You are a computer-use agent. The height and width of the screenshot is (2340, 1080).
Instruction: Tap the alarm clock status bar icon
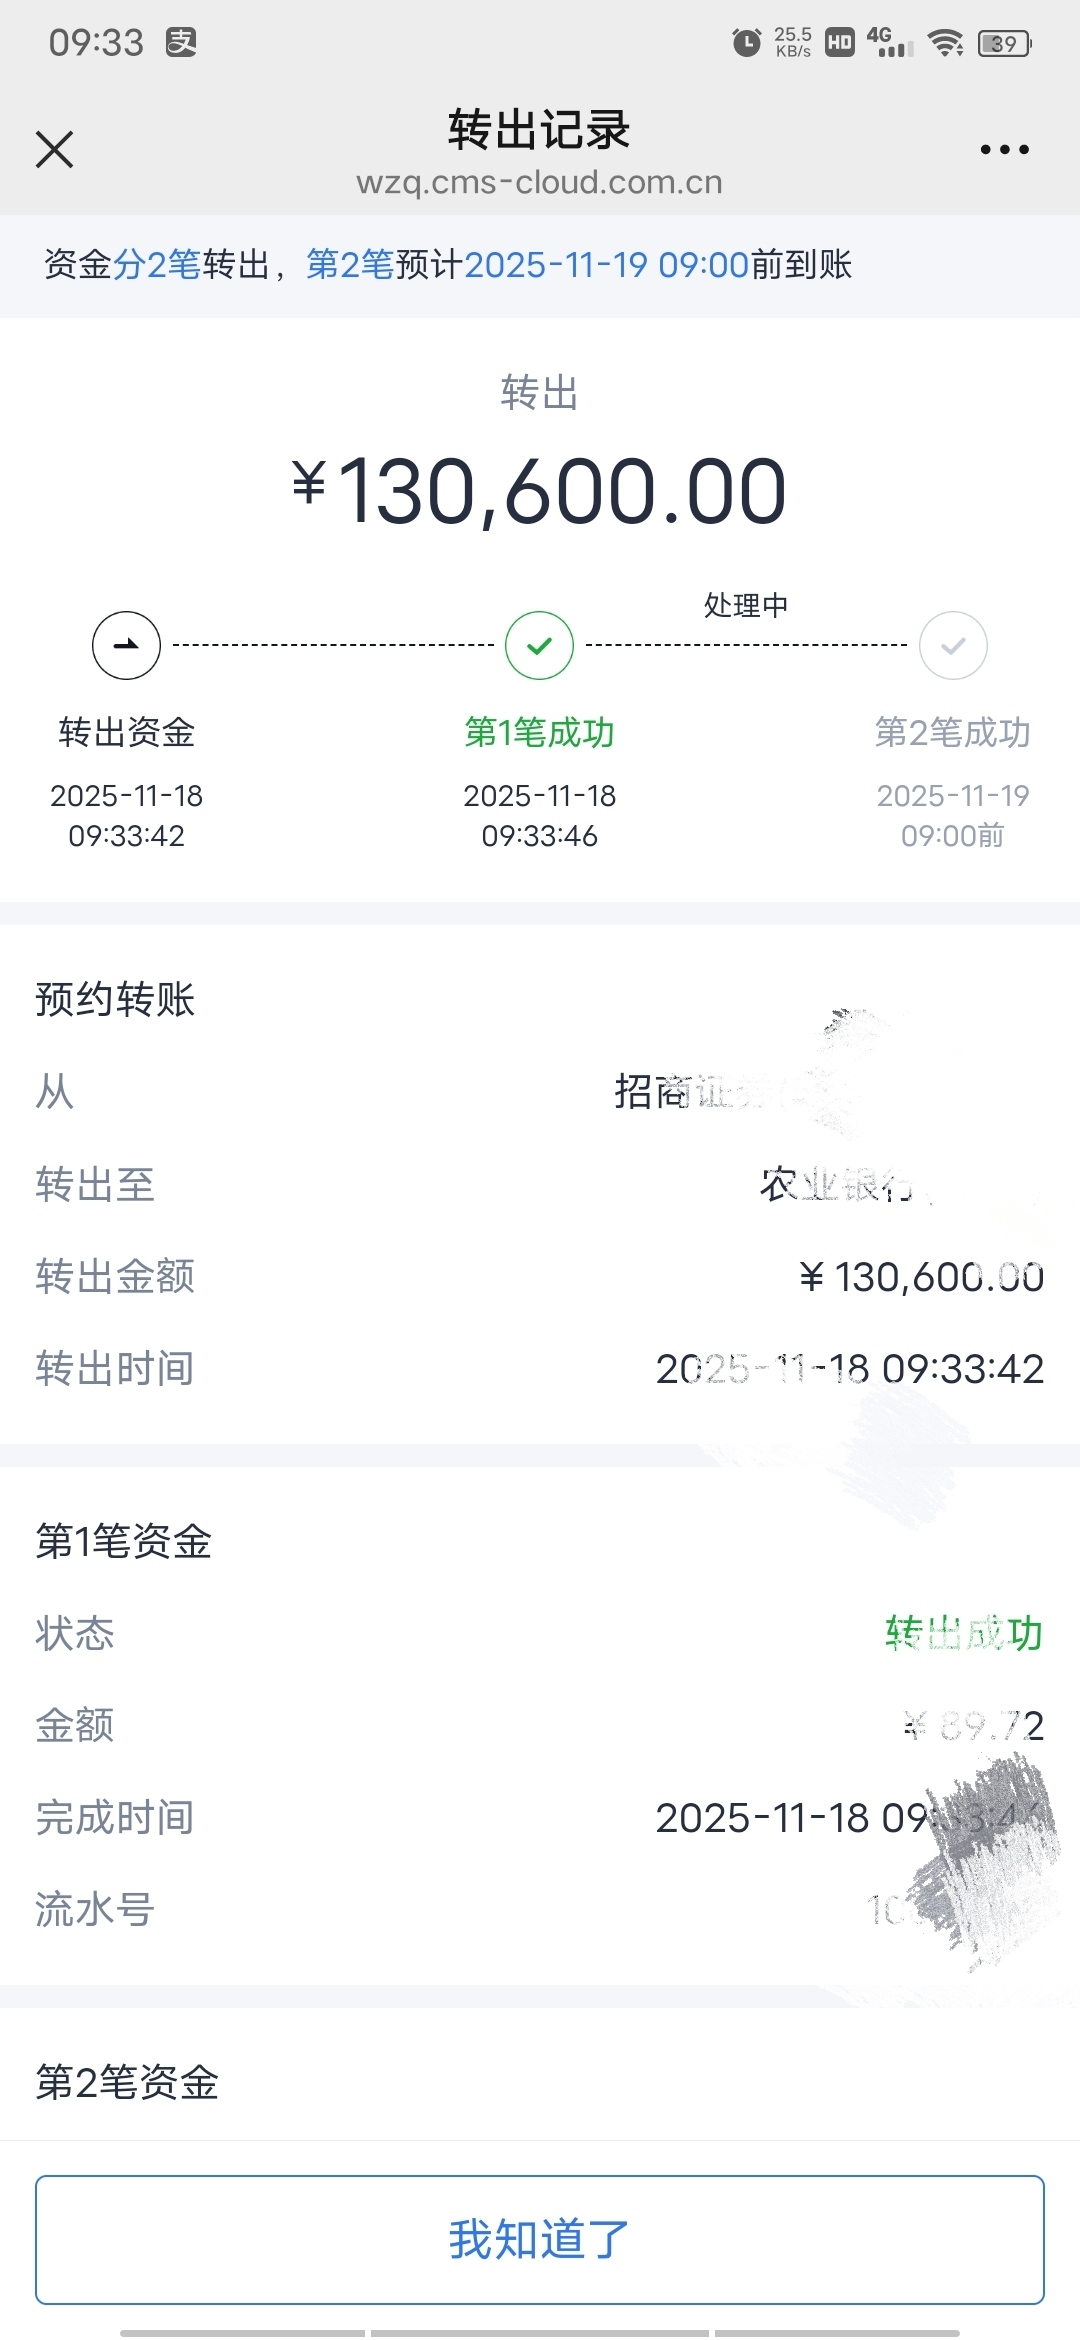[746, 43]
